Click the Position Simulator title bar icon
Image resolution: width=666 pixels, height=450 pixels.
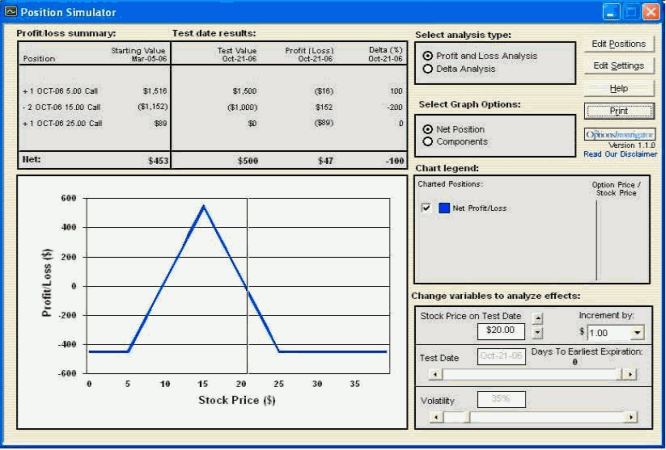click(x=11, y=12)
